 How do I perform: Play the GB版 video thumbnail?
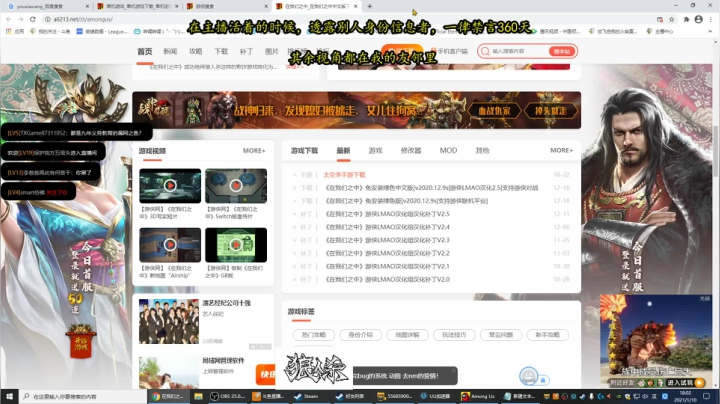click(x=236, y=245)
